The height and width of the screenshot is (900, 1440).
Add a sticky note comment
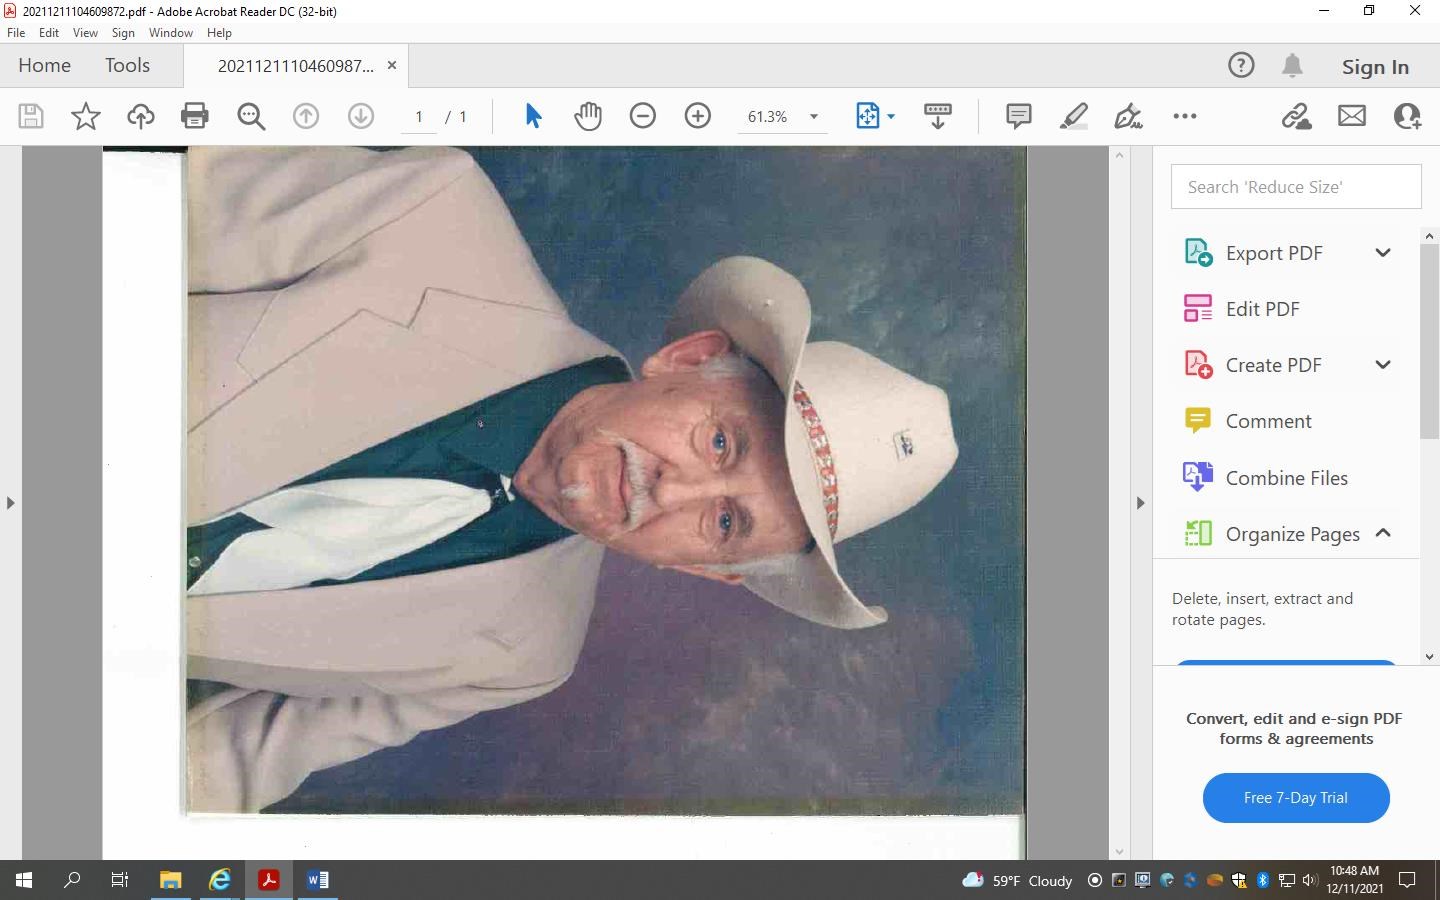coord(1017,116)
